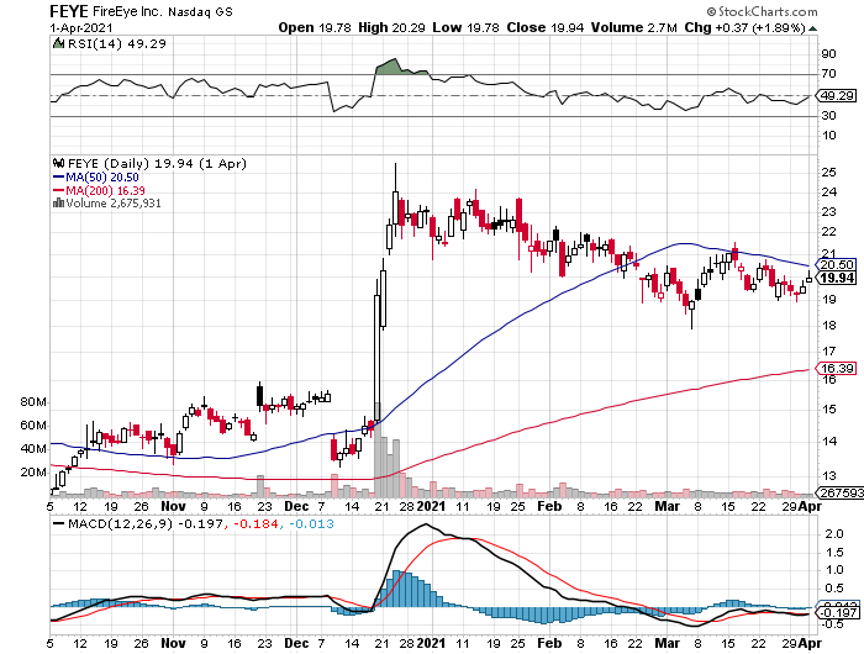The image size is (864, 654).
Task: Click the Chg +0.37 (+1.89%) readout
Action: click(x=784, y=27)
